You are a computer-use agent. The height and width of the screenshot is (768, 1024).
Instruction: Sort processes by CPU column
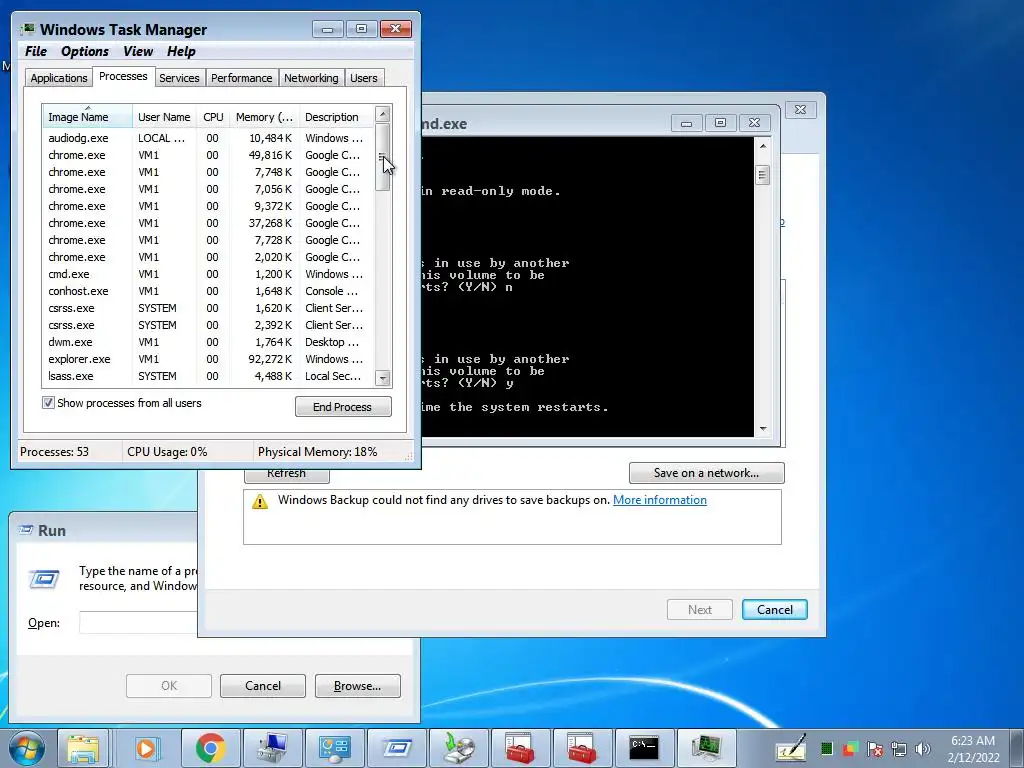coord(213,117)
